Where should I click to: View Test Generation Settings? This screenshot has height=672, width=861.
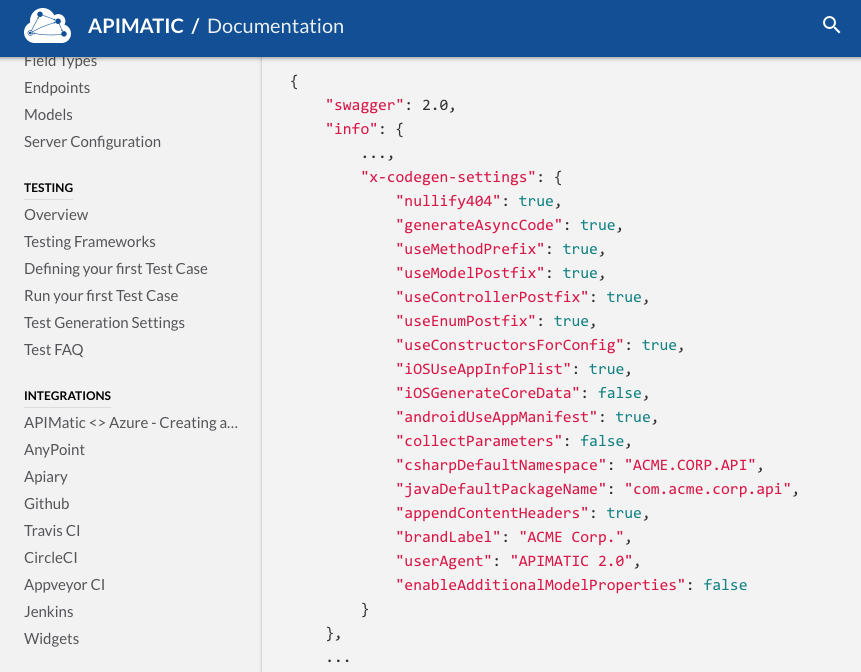[x=104, y=322]
